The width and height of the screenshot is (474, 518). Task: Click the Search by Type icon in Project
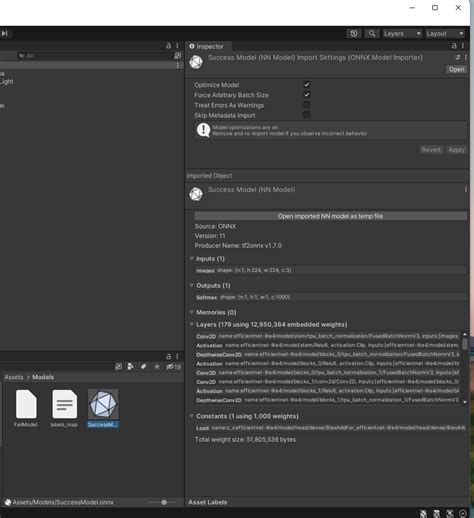[x=131, y=367]
